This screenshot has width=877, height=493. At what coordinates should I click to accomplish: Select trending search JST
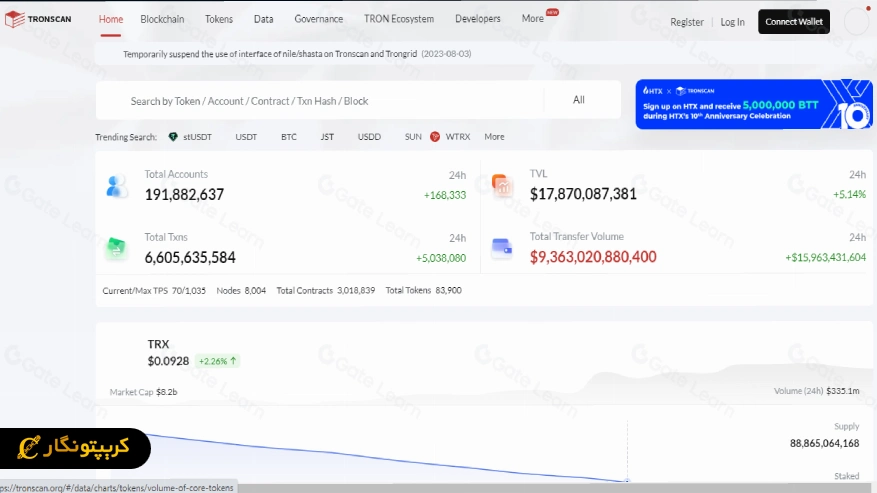click(x=327, y=137)
